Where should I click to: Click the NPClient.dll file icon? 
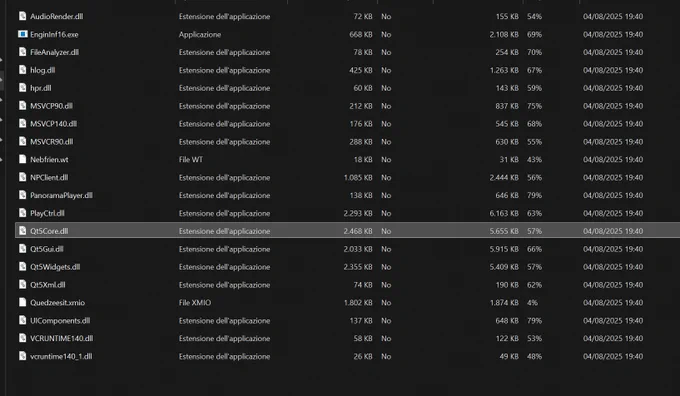click(x=23, y=177)
